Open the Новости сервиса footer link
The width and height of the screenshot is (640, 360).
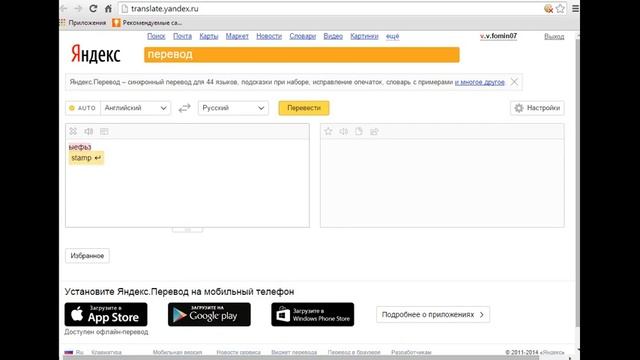[238, 352]
